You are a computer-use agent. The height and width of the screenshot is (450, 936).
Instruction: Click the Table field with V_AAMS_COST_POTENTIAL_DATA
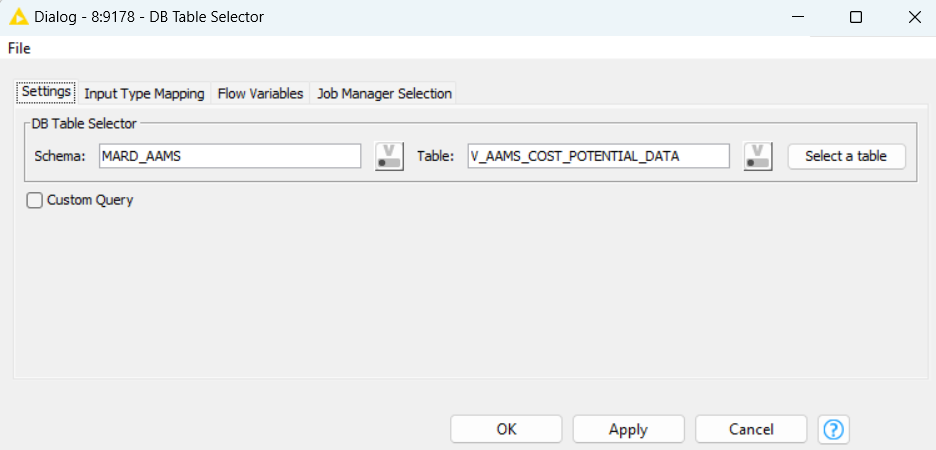[598, 156]
